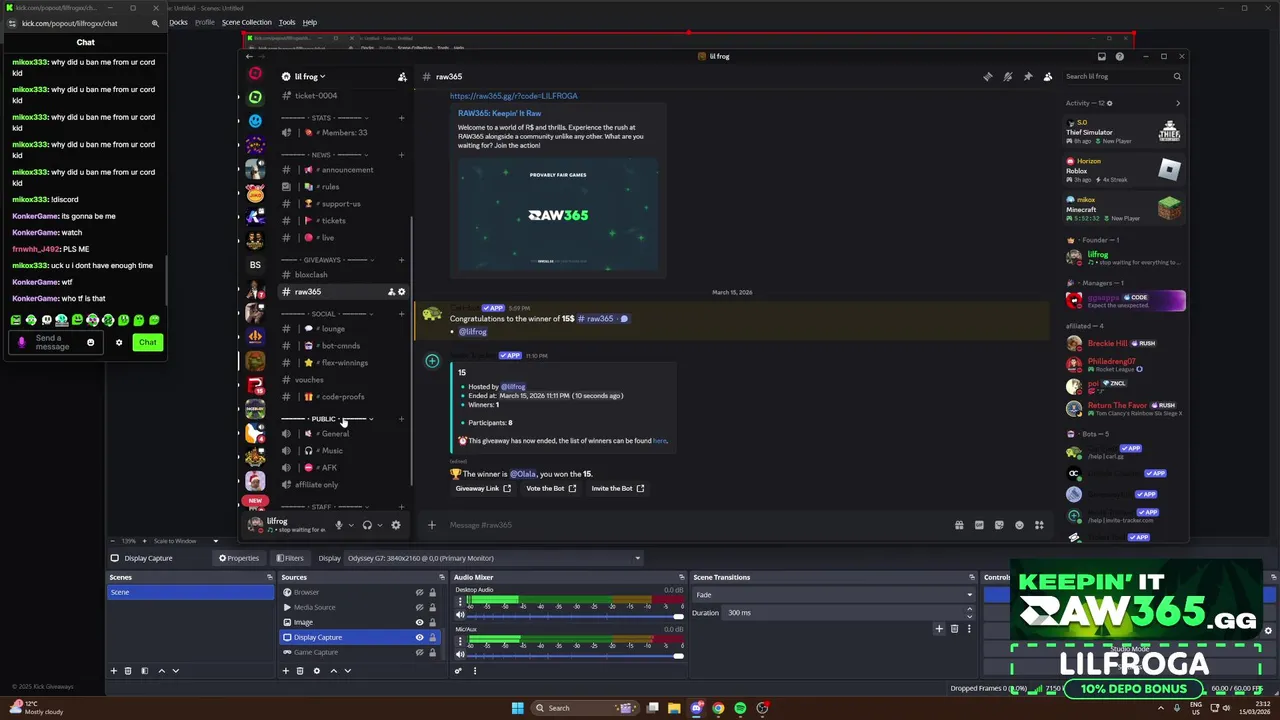Adjust the Mic/Aux volume slider
This screenshot has width=1280, height=720.
tap(576, 655)
